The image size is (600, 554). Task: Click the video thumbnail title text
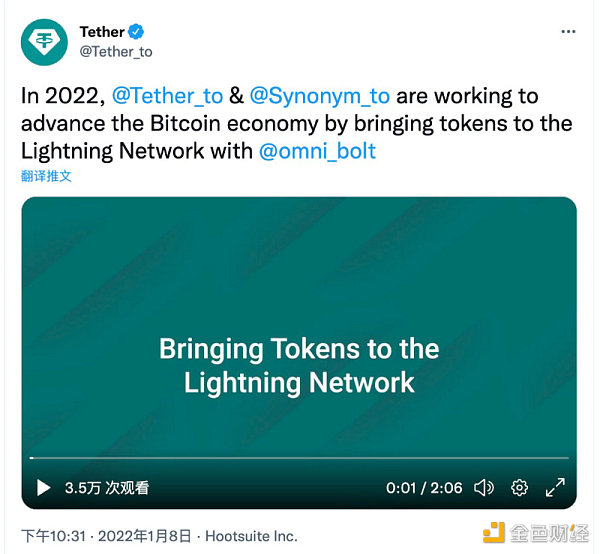299,365
